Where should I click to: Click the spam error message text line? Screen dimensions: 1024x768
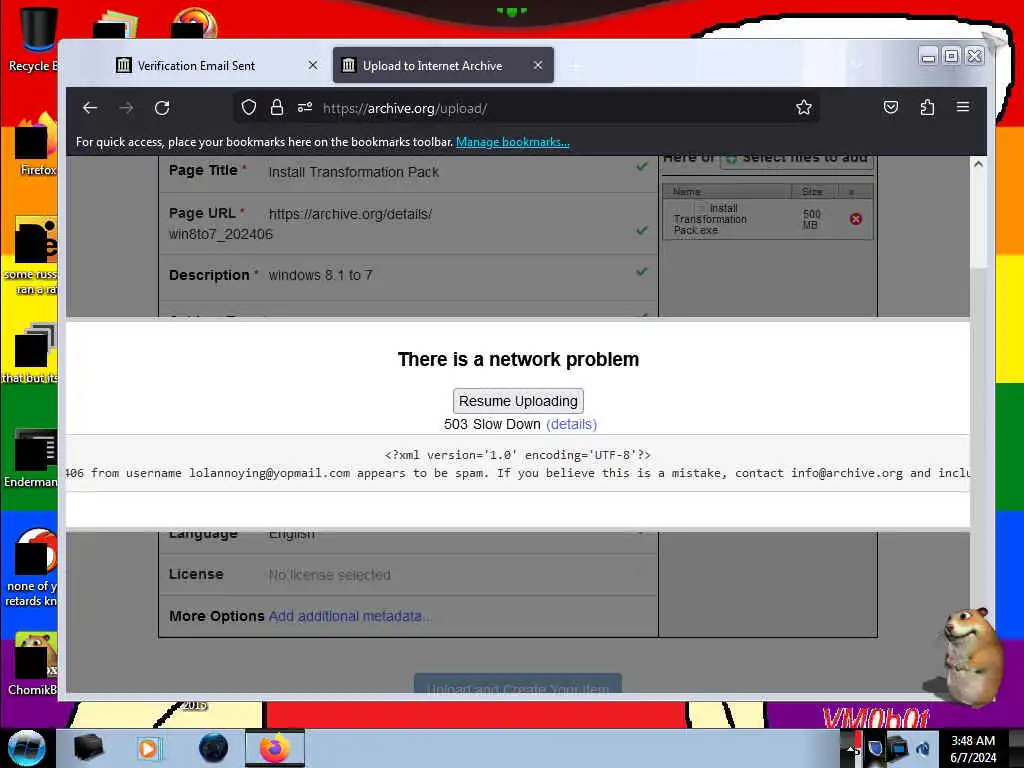[518, 473]
